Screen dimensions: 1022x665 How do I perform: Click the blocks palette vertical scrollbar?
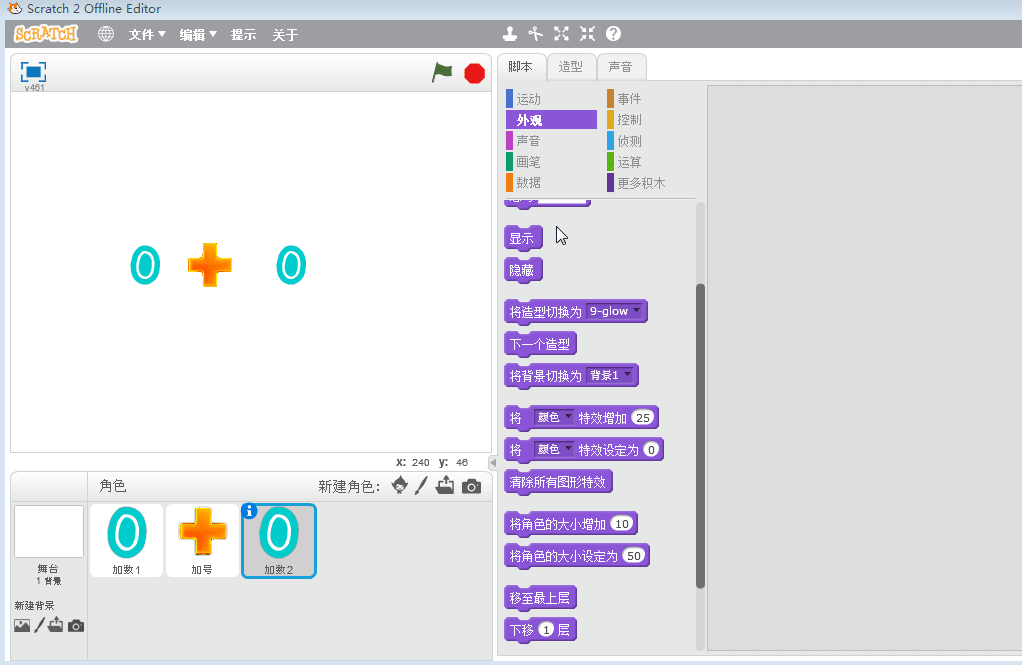(x=700, y=435)
